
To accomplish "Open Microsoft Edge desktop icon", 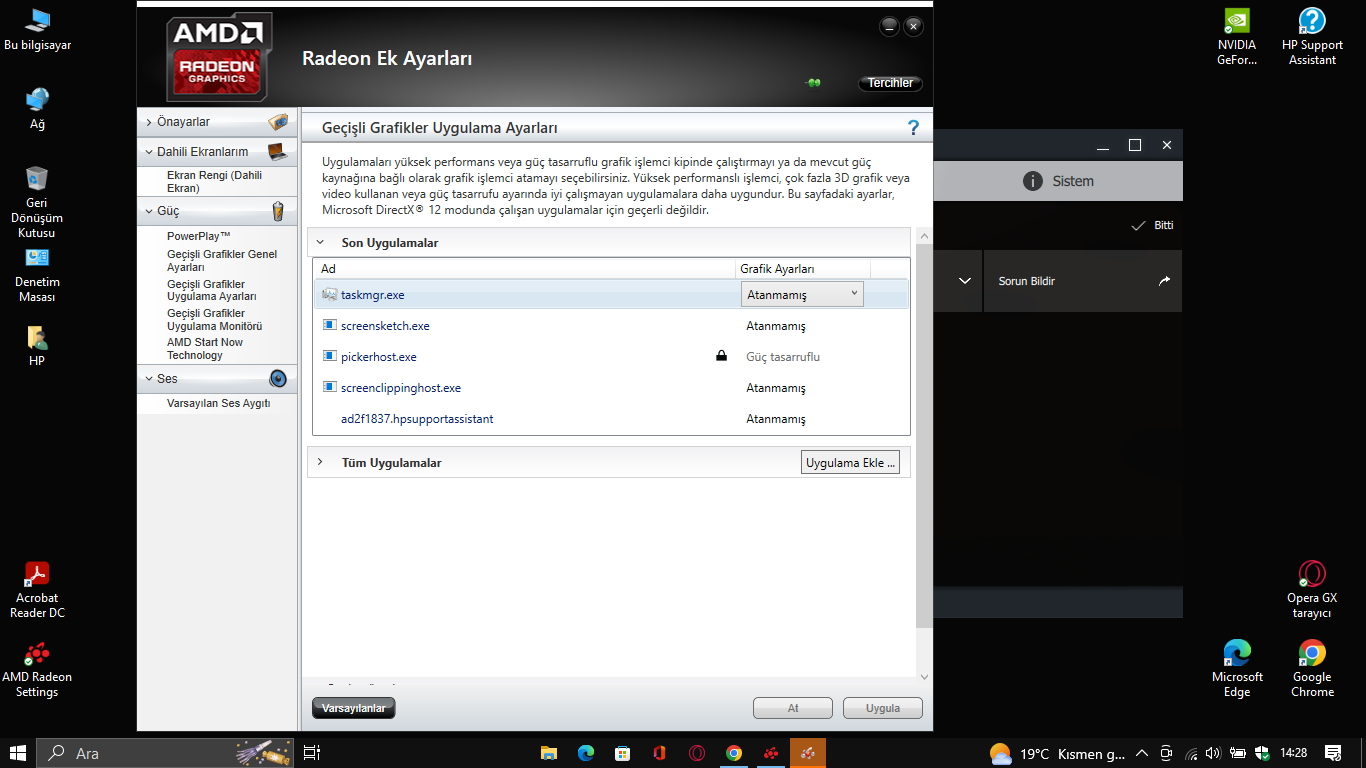I will [x=1237, y=669].
